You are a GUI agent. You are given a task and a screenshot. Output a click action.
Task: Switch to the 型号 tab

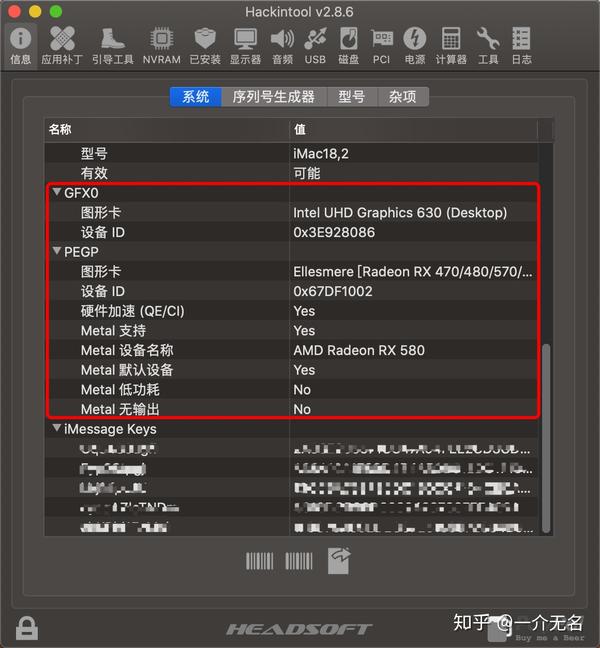pyautogui.click(x=352, y=97)
